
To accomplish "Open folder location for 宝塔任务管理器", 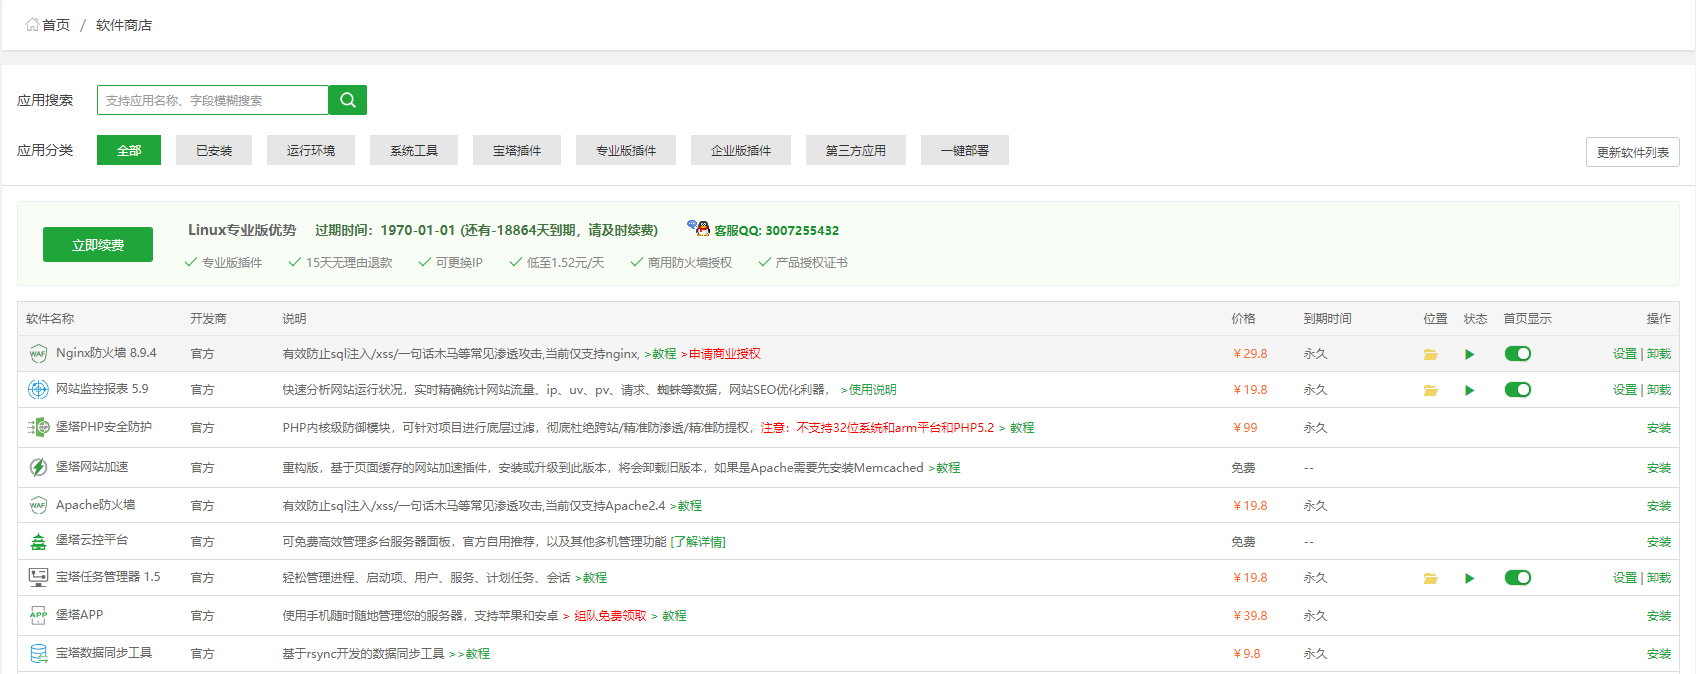I will (x=1431, y=578).
